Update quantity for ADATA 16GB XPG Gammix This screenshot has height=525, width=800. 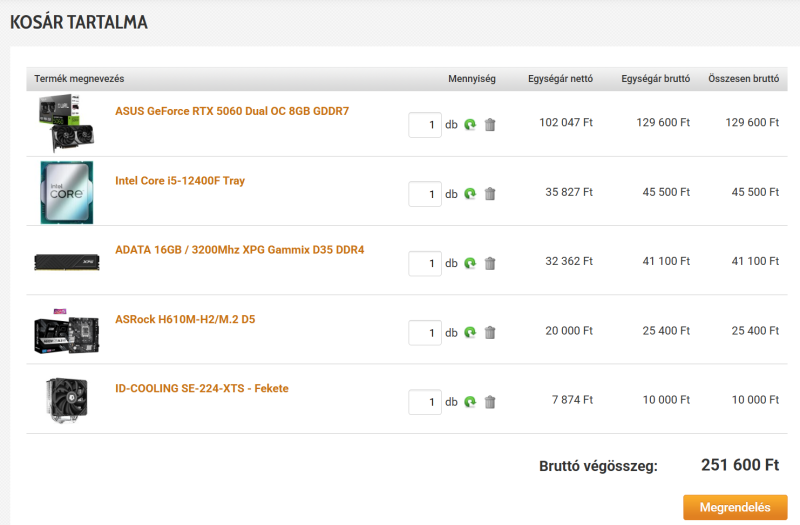(470, 263)
